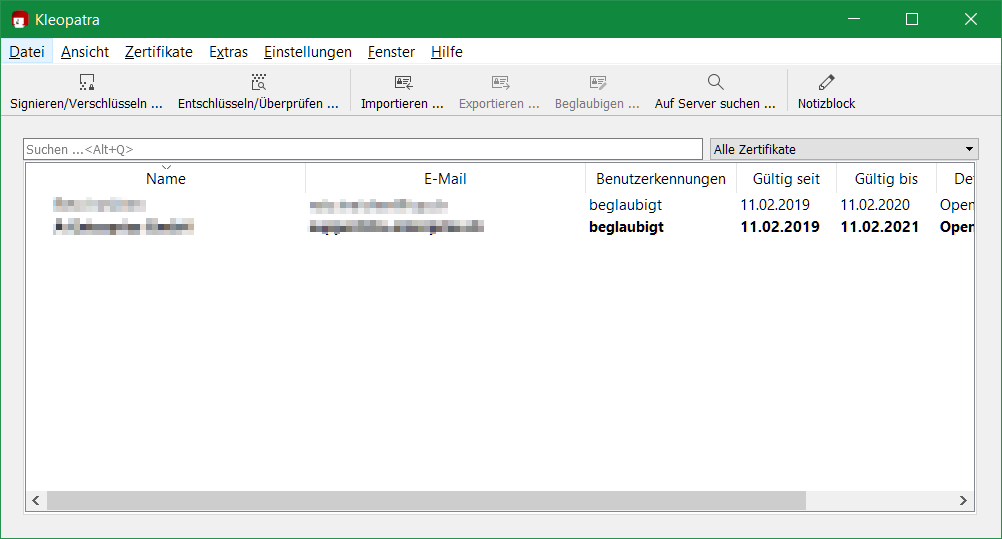1002x539 pixels.
Task: Sort by Gültig bis column header
Action: [886, 178]
